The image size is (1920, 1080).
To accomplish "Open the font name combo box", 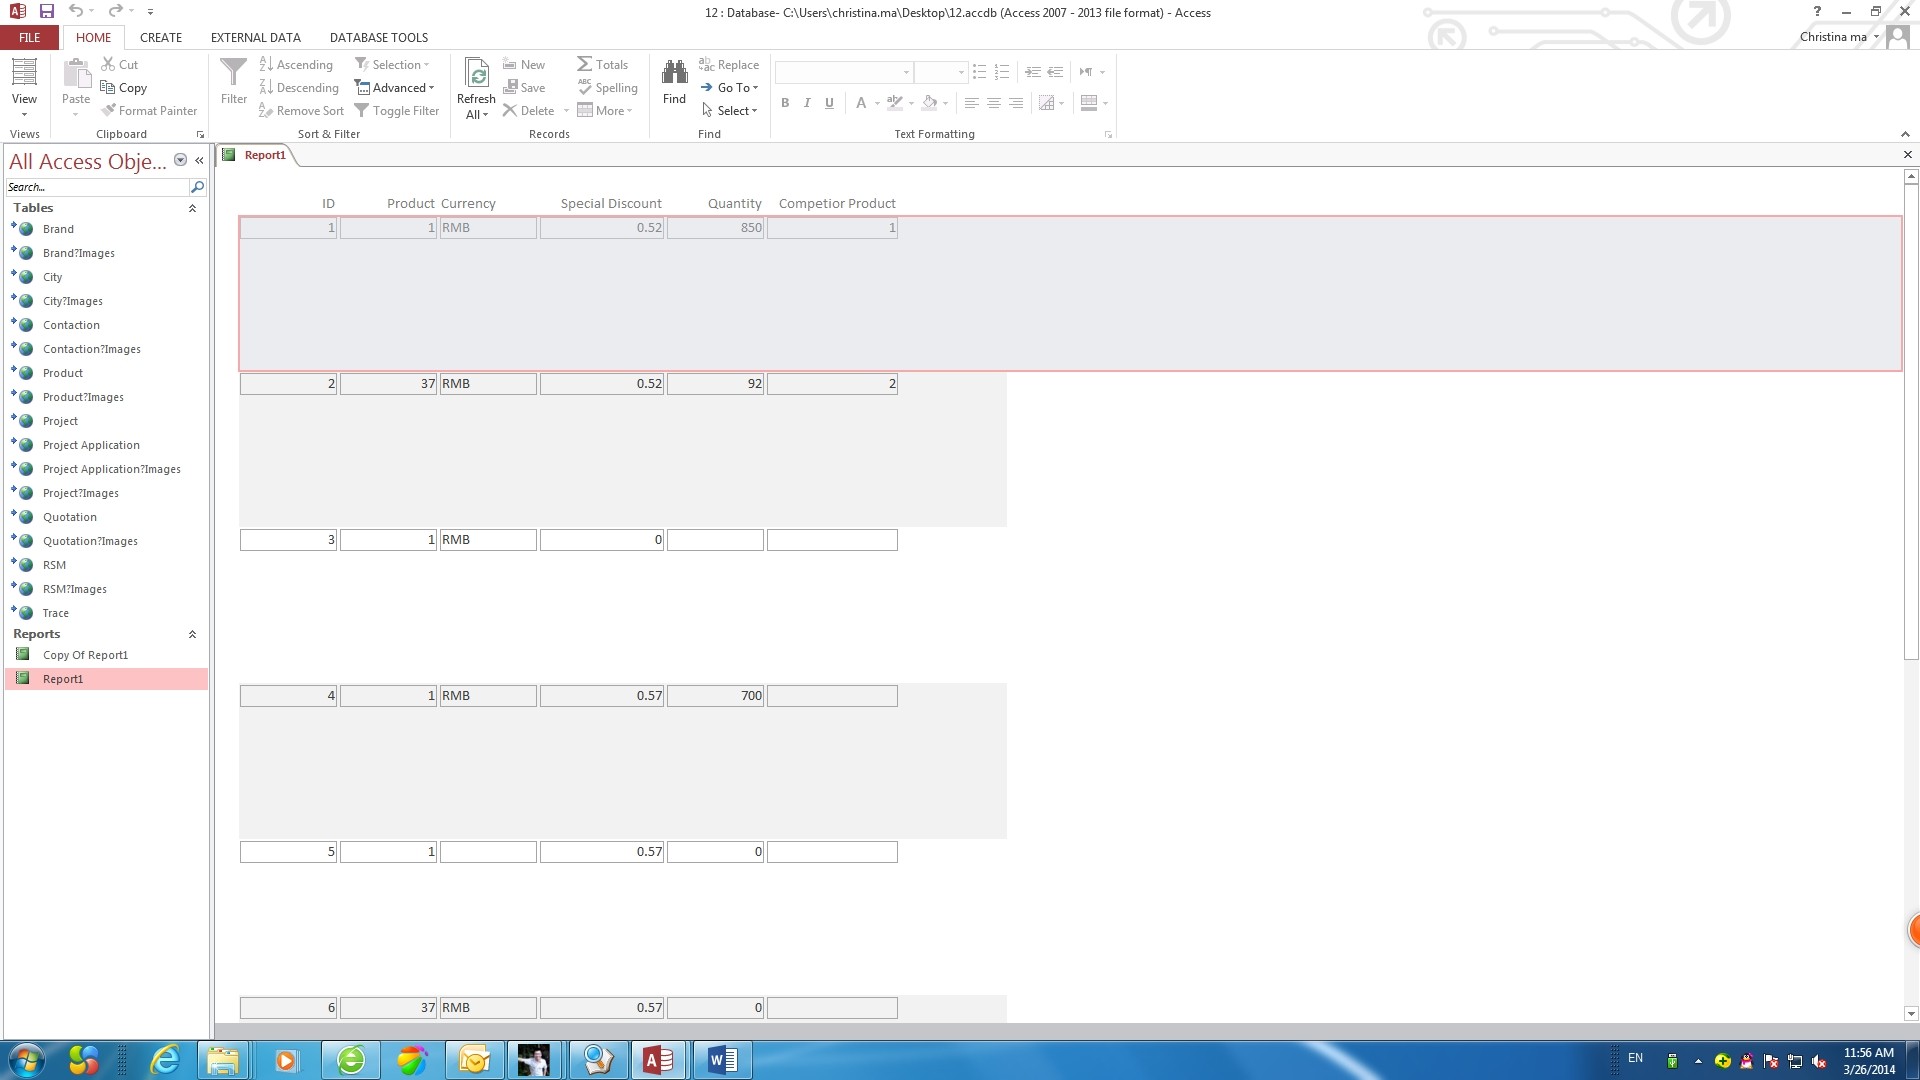I will coord(844,72).
